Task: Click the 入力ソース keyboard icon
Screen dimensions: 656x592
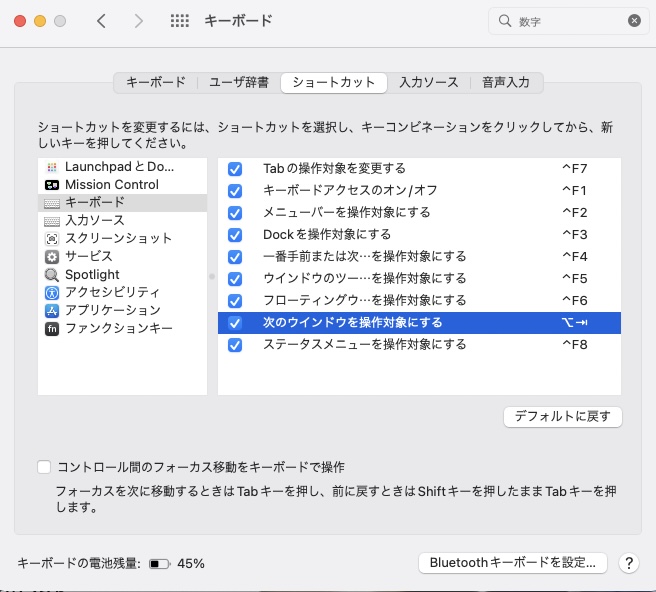Action: [x=52, y=221]
